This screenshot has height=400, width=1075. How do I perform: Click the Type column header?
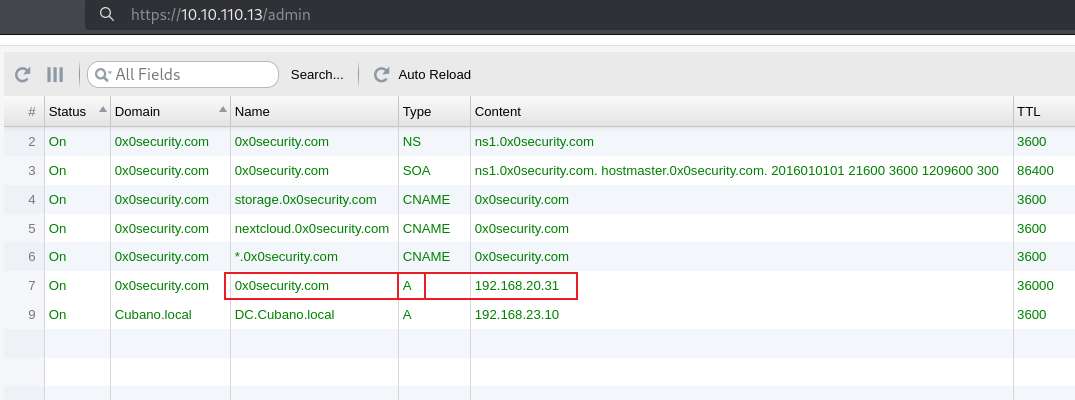[x=416, y=112]
